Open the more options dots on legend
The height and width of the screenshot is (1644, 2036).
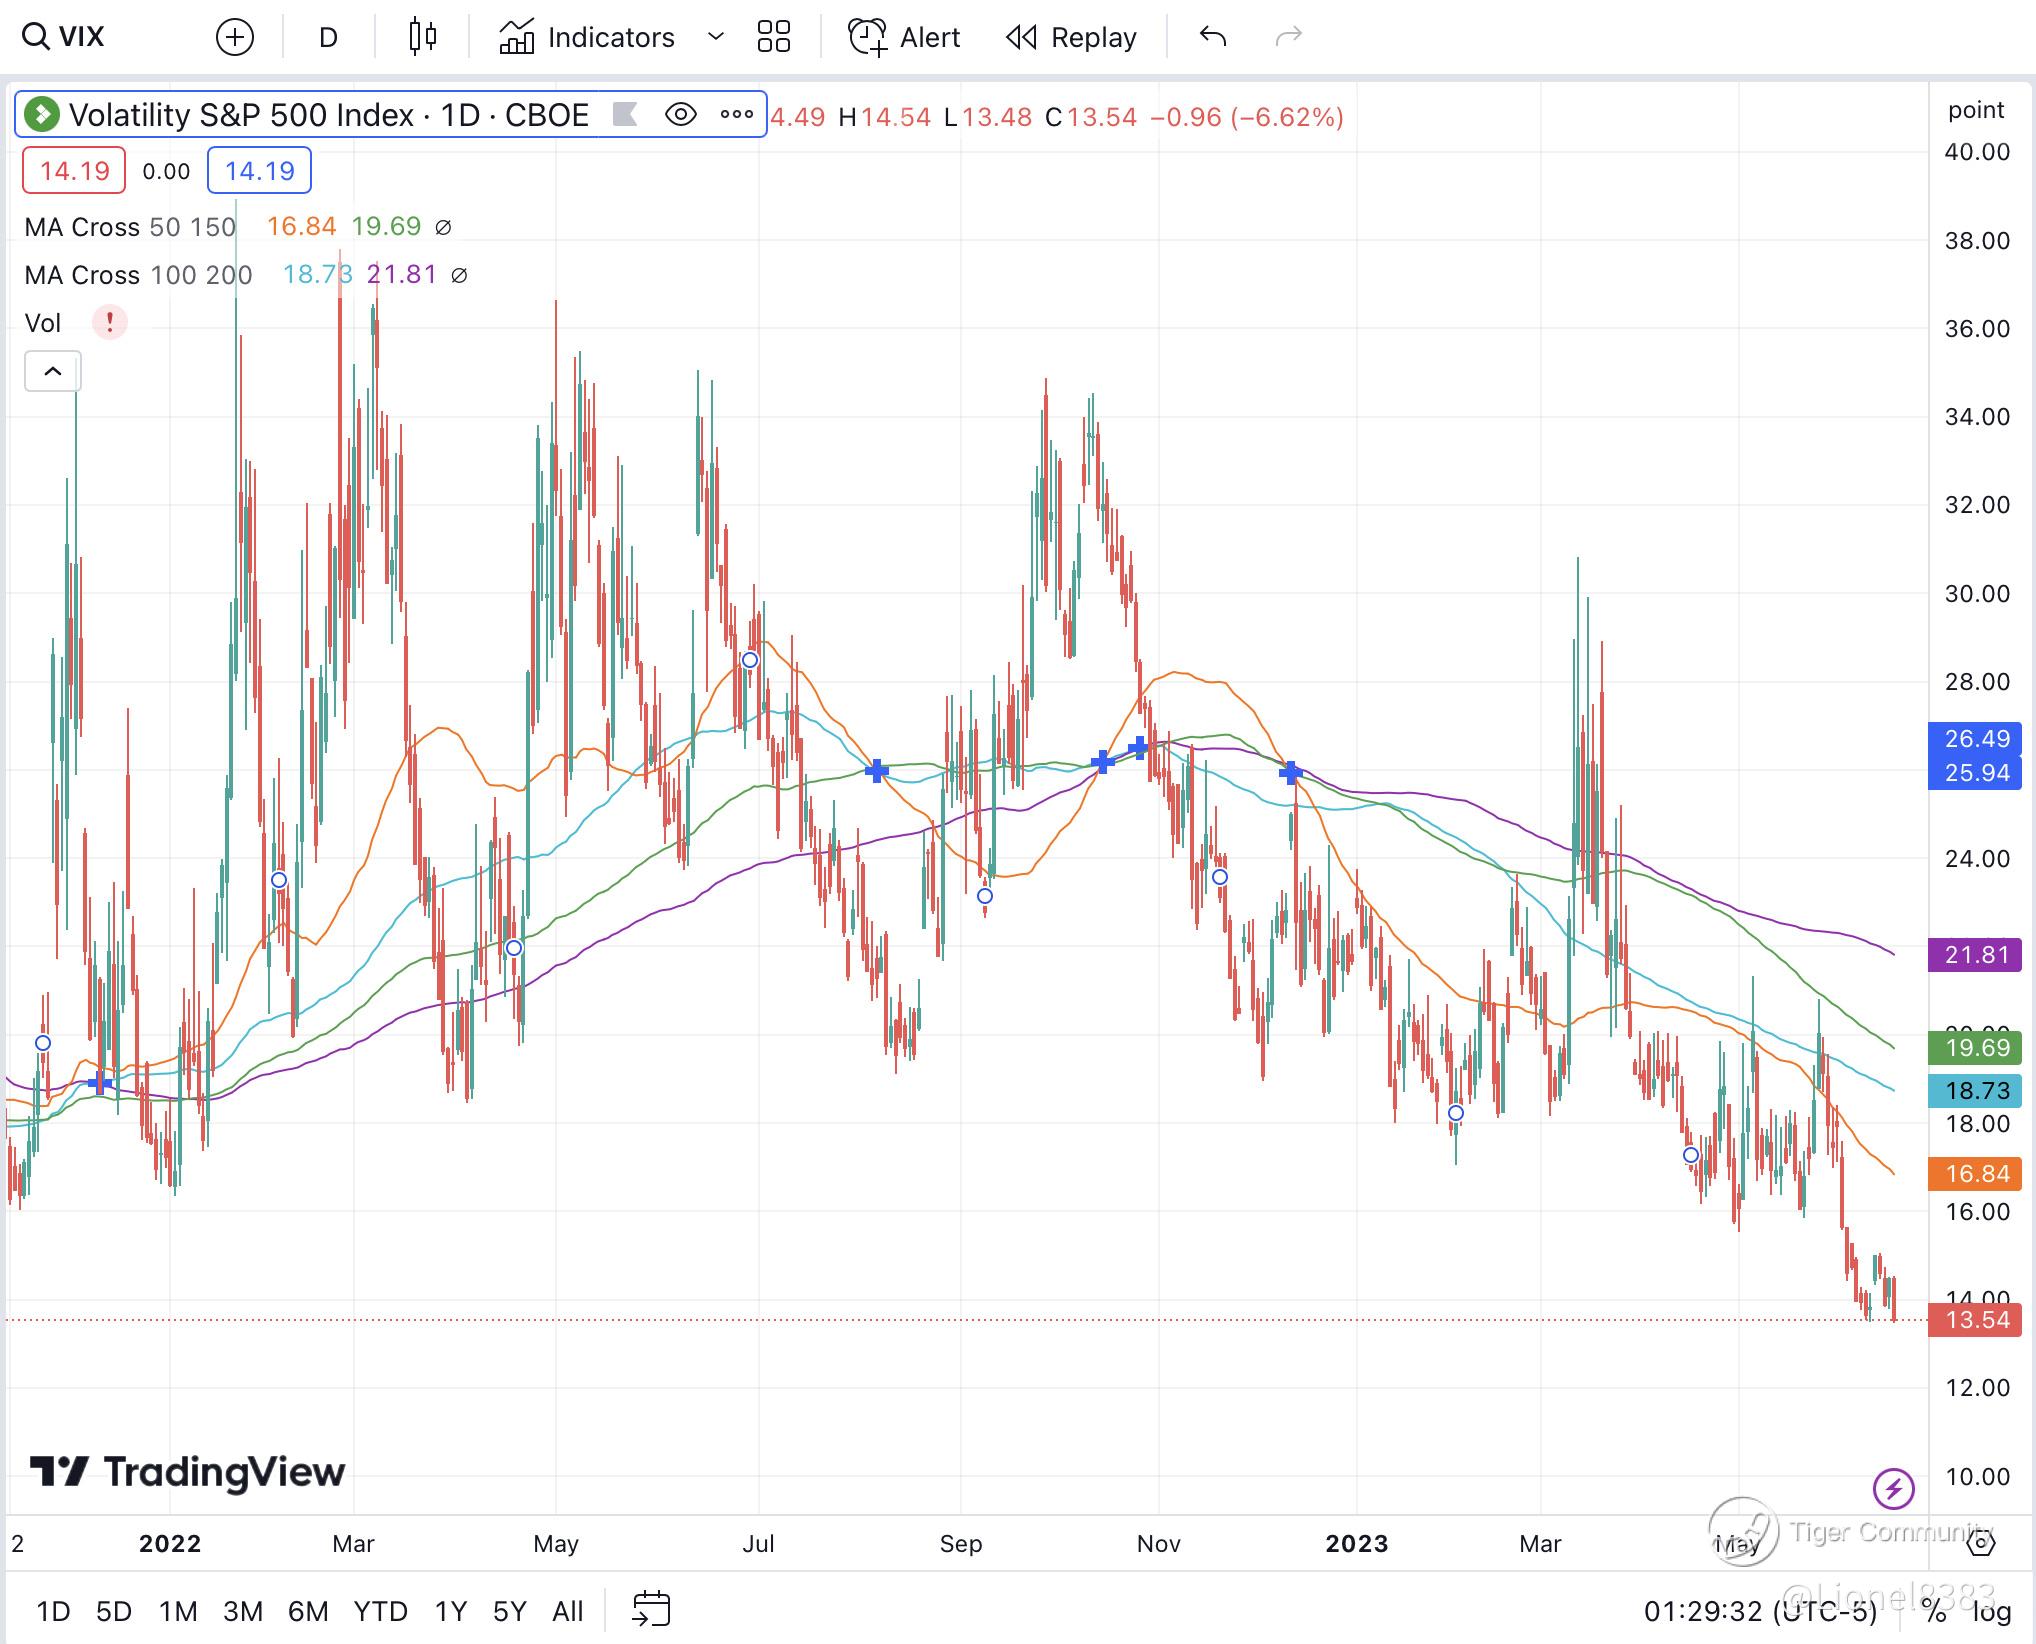coord(737,115)
